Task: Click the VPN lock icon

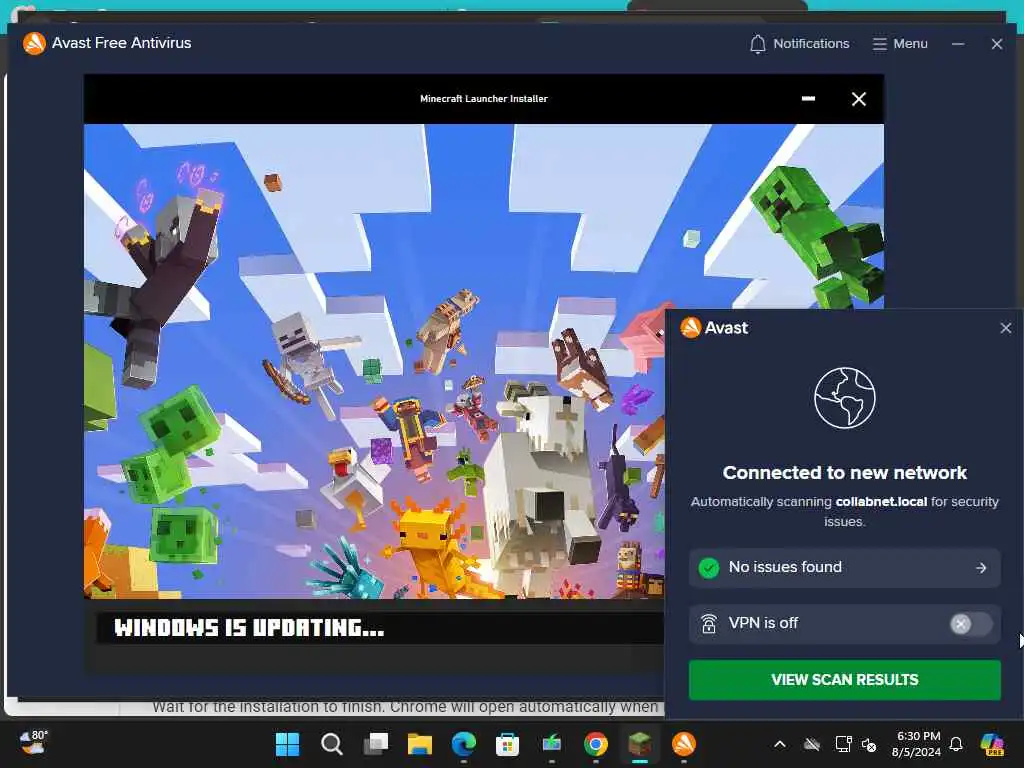Action: [x=709, y=624]
